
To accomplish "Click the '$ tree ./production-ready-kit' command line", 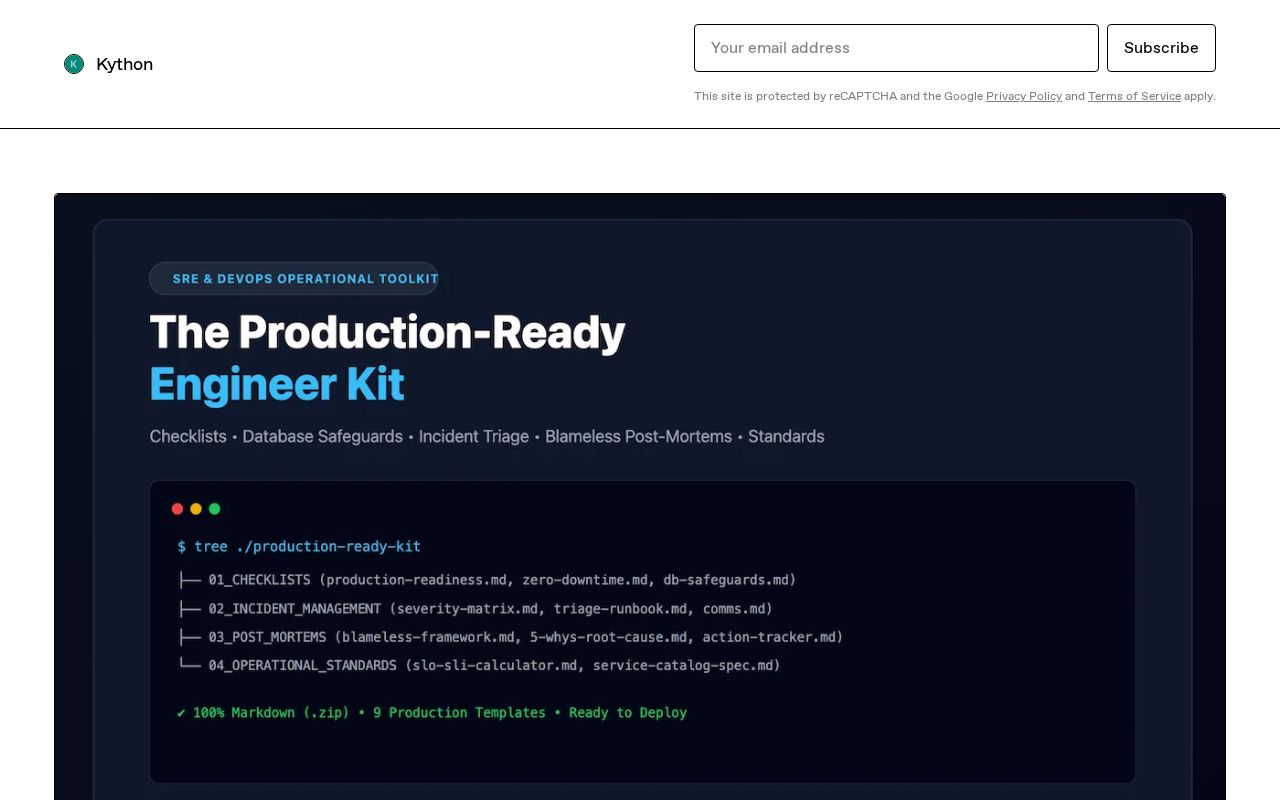I will (299, 547).
